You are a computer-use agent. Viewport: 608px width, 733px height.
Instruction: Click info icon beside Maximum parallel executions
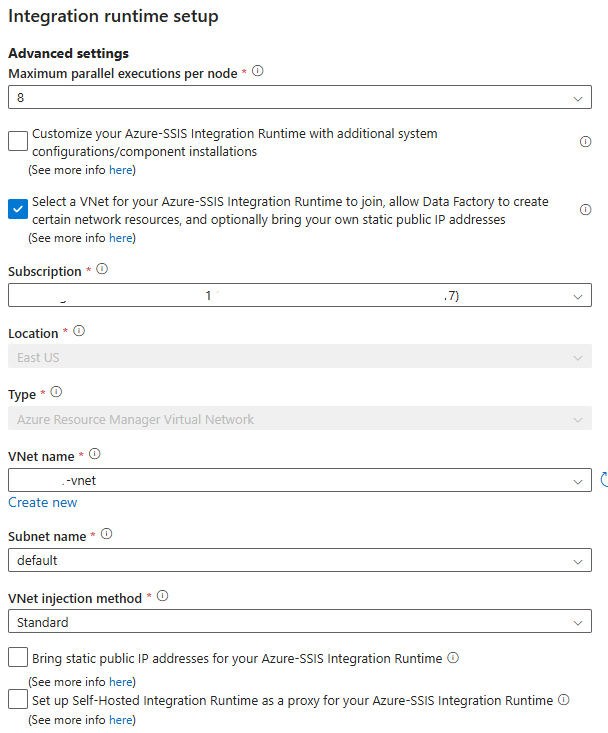pyautogui.click(x=258, y=71)
